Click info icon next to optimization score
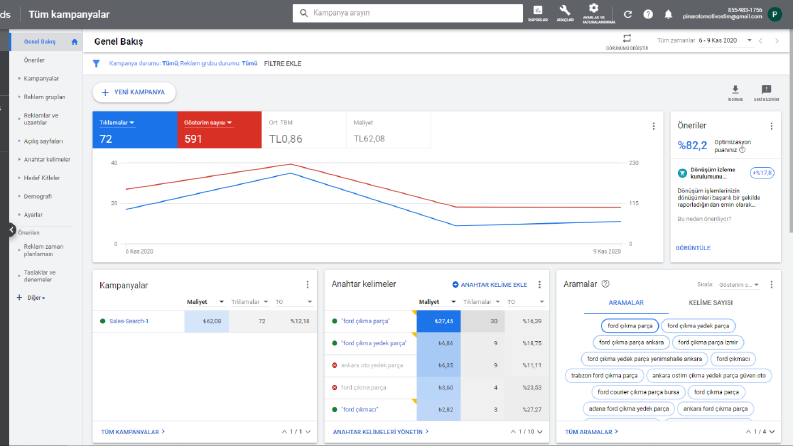 742,150
